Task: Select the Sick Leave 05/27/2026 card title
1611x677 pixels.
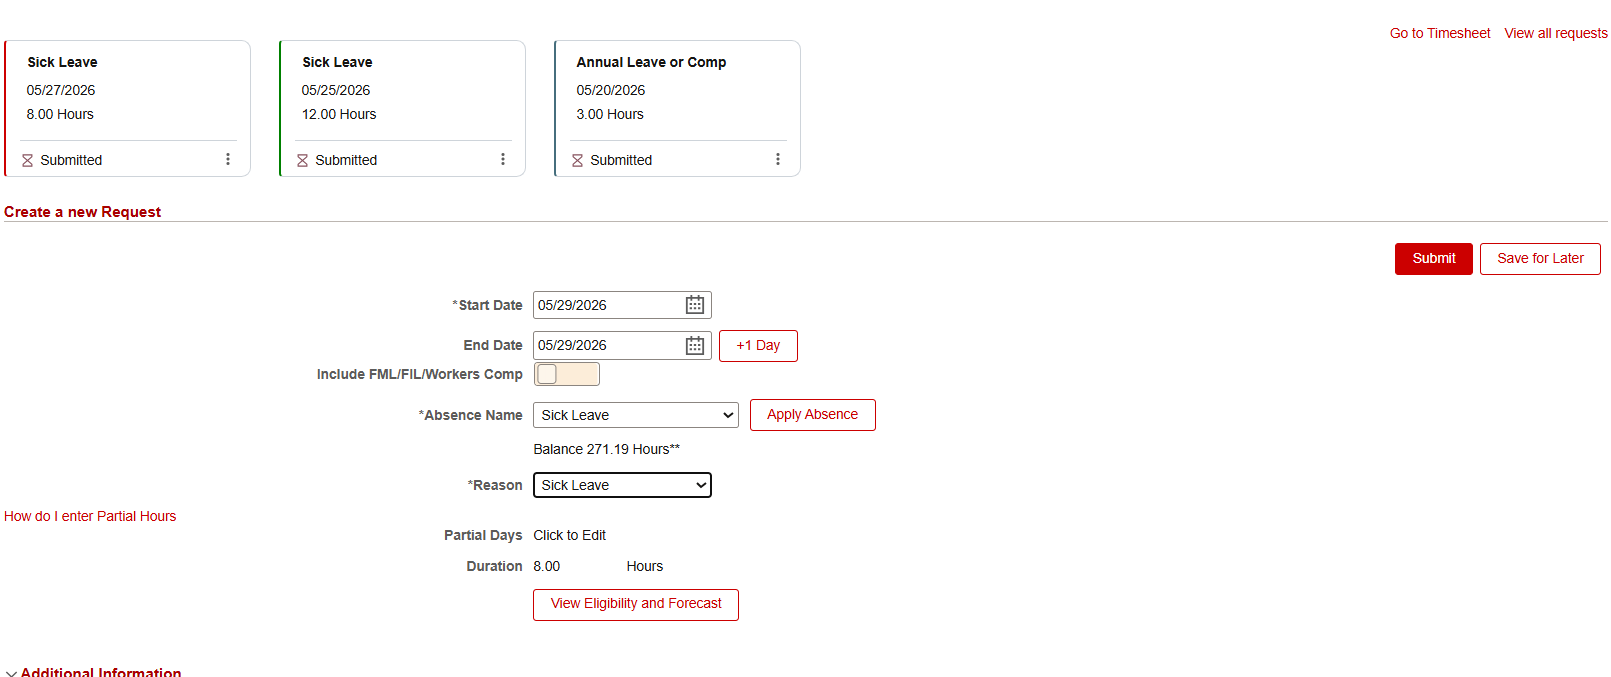Action: coord(62,62)
